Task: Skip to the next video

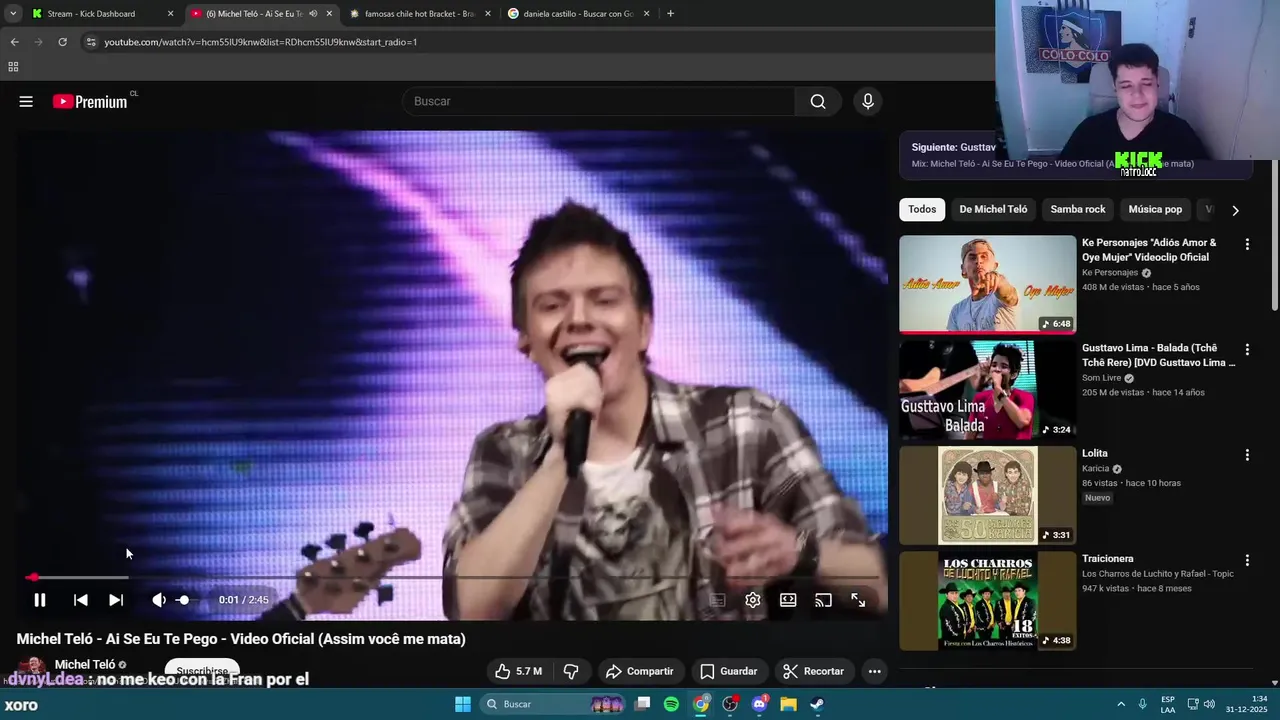Action: (116, 600)
